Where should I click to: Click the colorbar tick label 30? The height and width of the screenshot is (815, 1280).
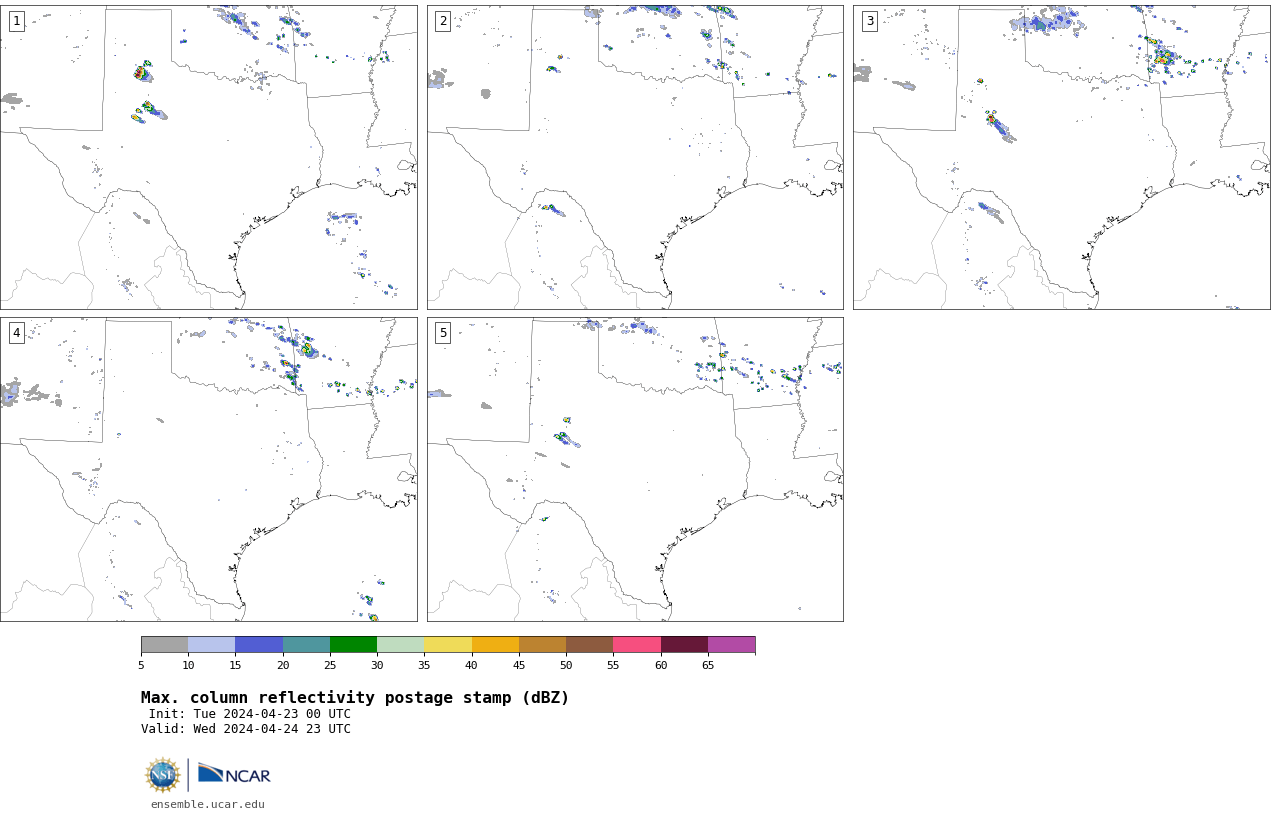tap(377, 665)
